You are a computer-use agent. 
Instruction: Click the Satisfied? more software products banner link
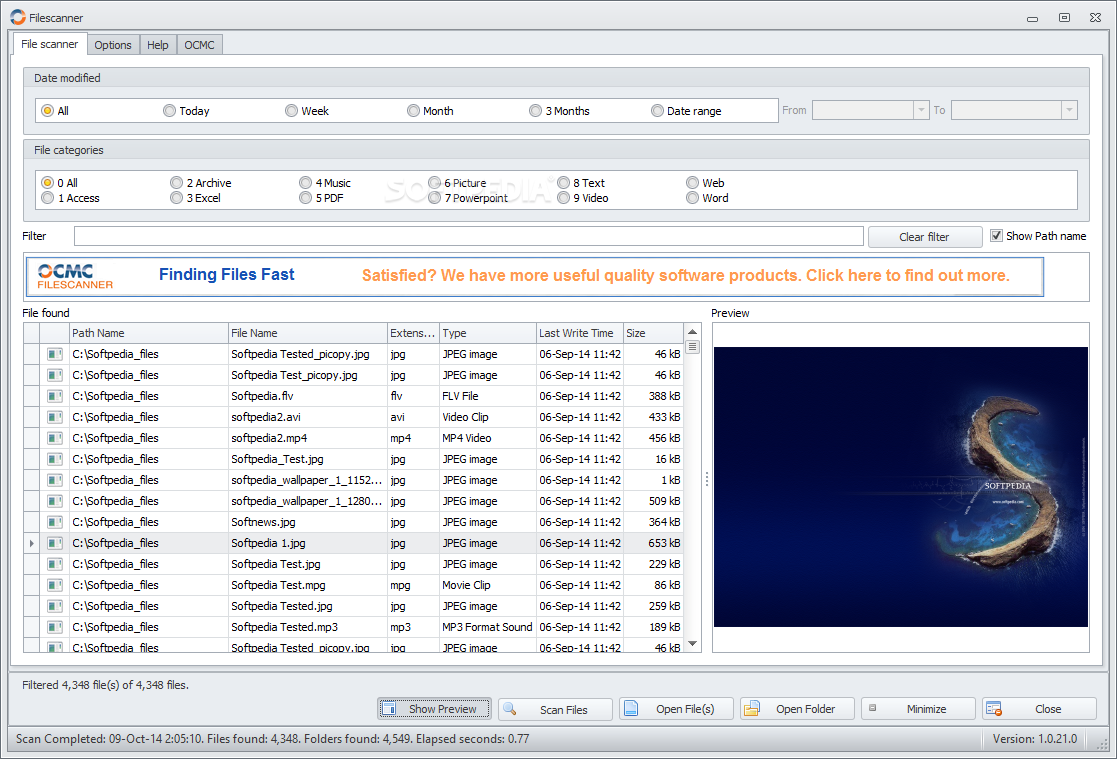[x=685, y=276]
